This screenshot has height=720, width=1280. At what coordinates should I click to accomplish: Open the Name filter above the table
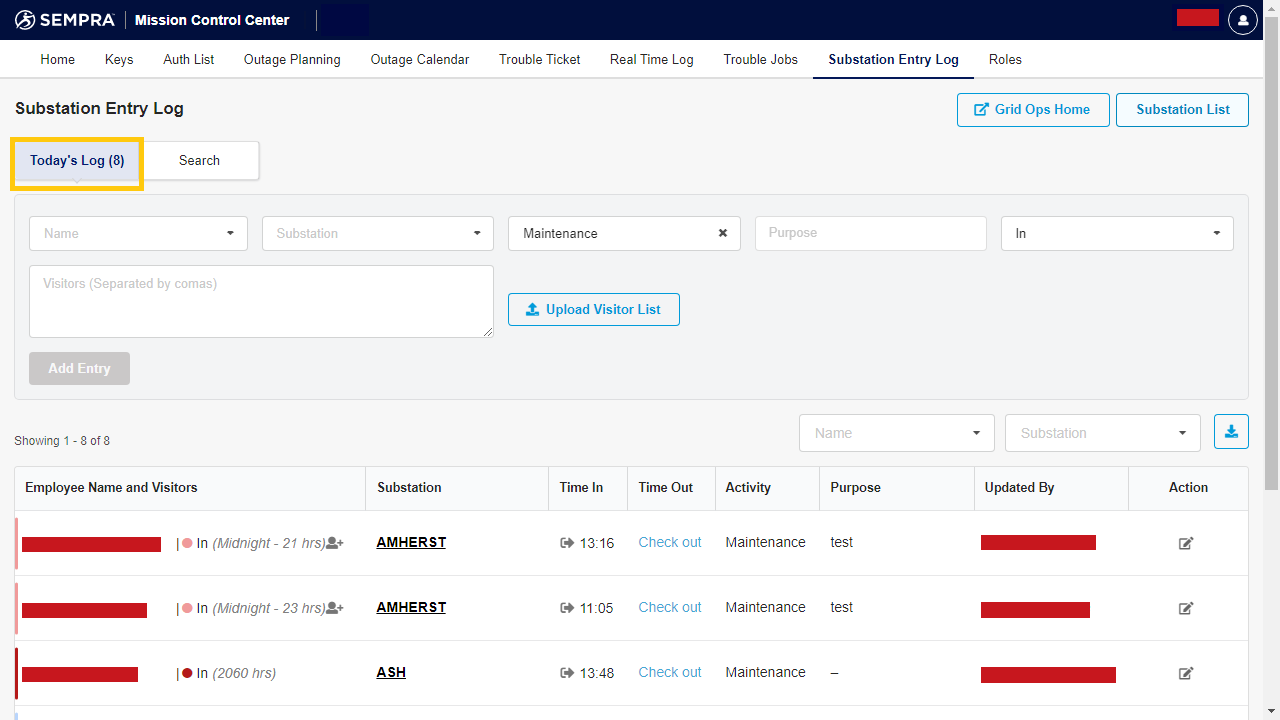[896, 433]
